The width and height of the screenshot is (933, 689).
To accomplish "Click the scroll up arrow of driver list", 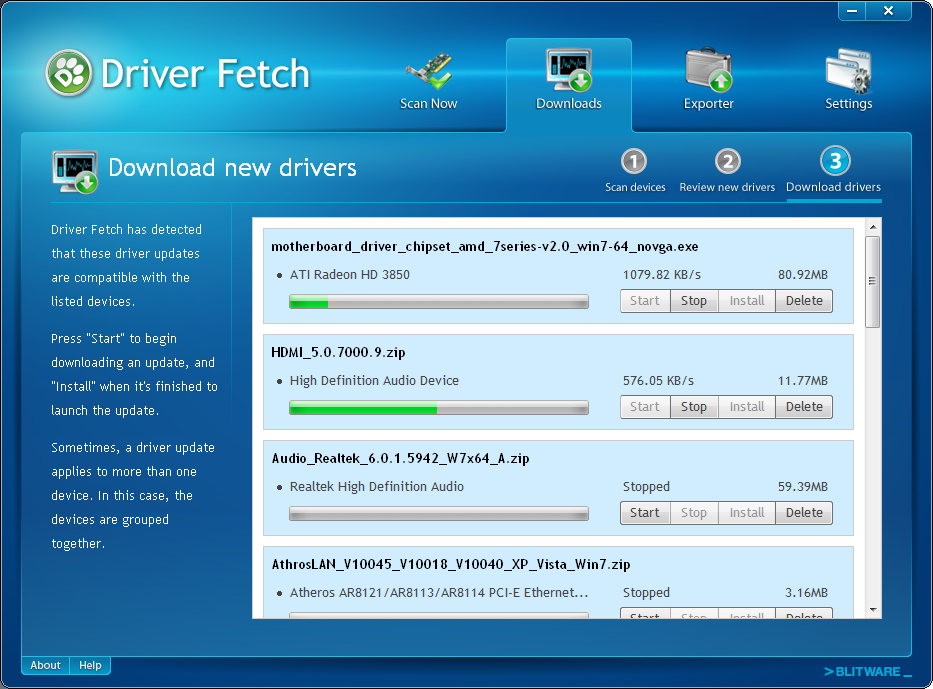I will 873,227.
